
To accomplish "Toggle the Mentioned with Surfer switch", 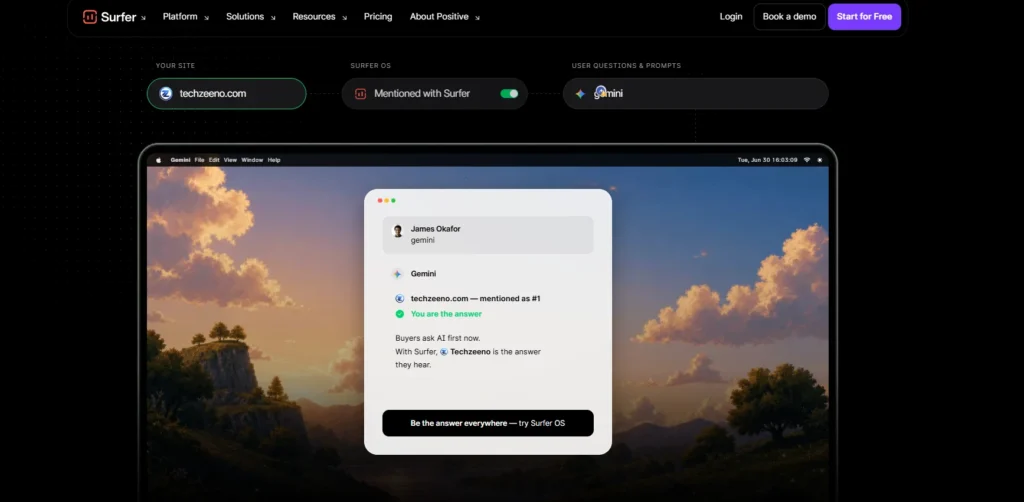I will point(509,94).
